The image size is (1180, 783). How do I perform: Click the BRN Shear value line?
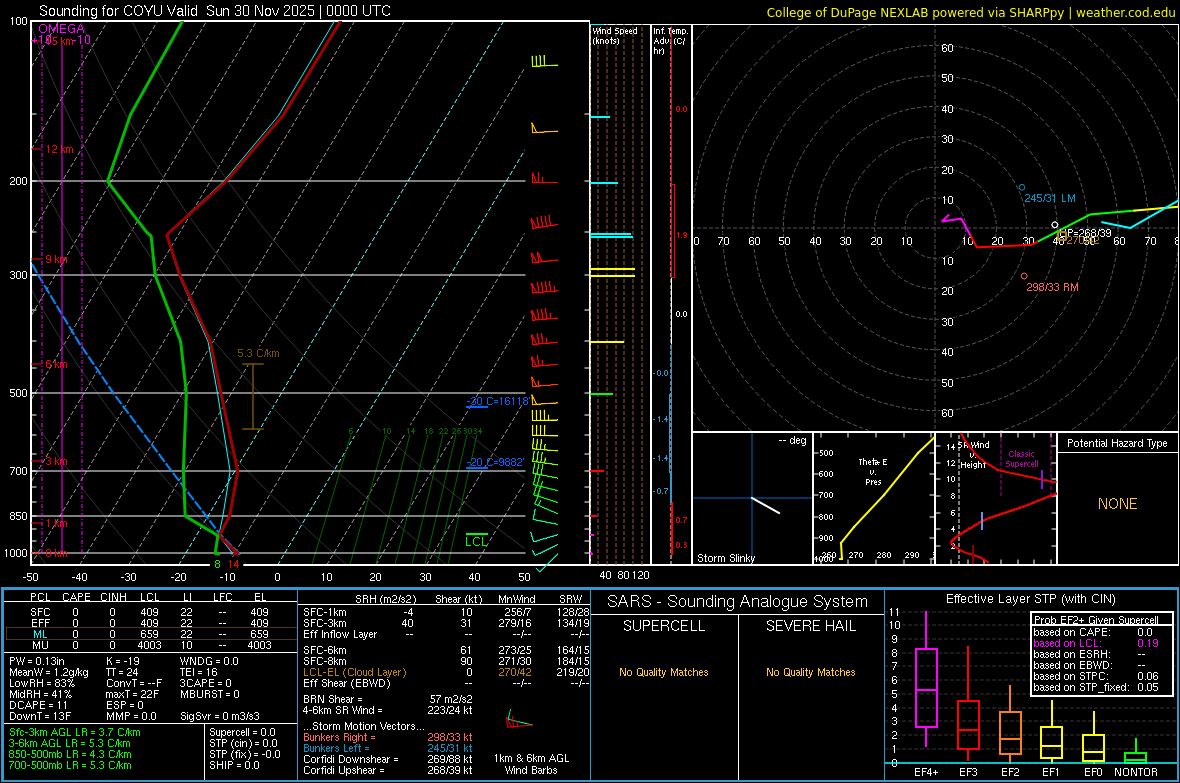coord(388,699)
